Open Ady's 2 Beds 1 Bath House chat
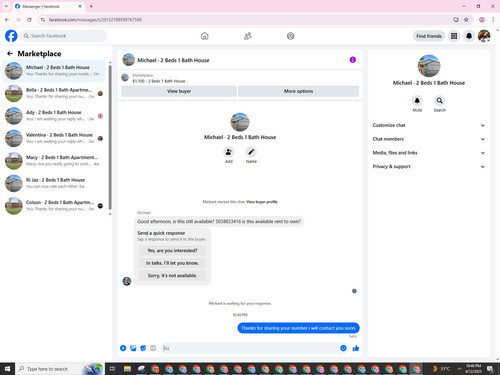This screenshot has height=375, width=500. [54, 116]
